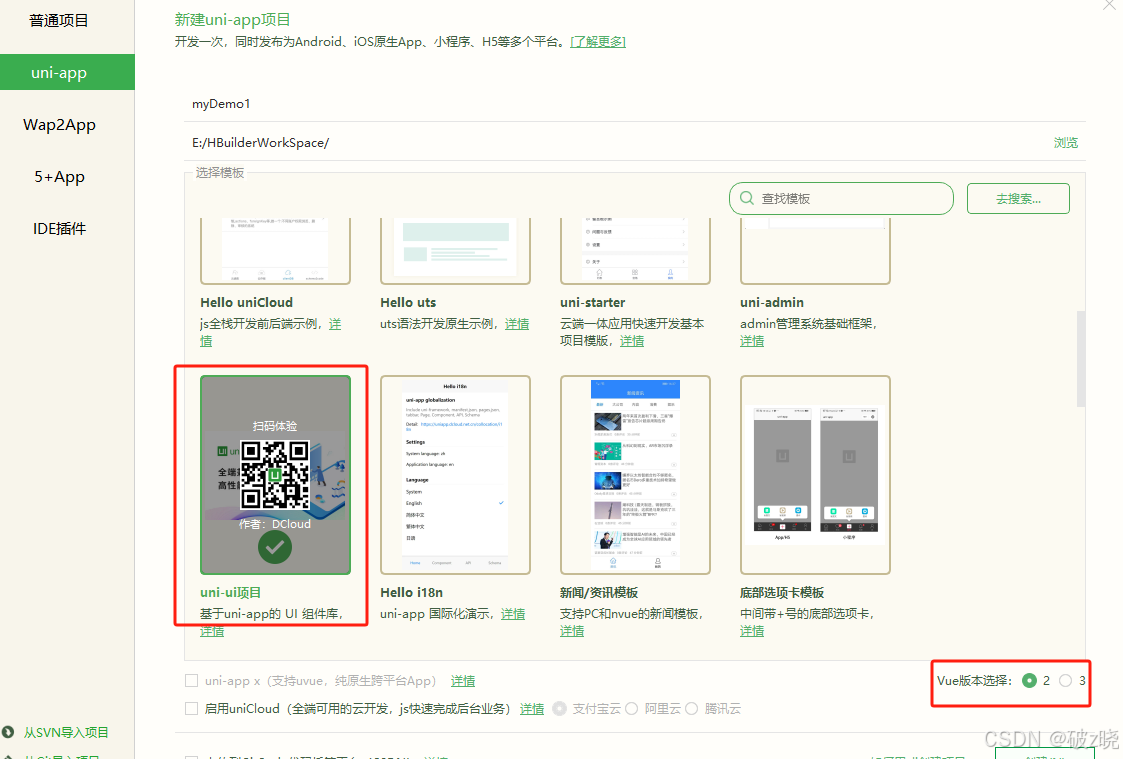Select Vue version 3 radio button
Image resolution: width=1123 pixels, height=759 pixels.
point(1066,680)
